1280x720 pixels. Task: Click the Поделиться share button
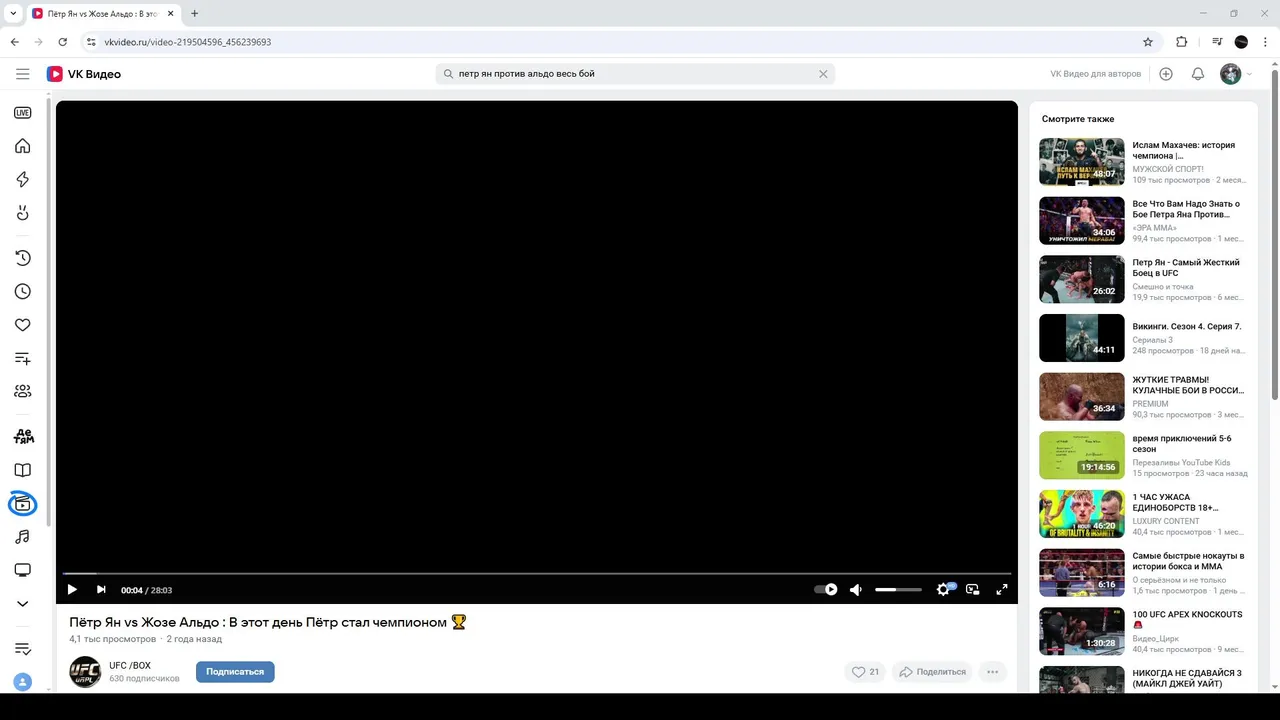tap(933, 672)
